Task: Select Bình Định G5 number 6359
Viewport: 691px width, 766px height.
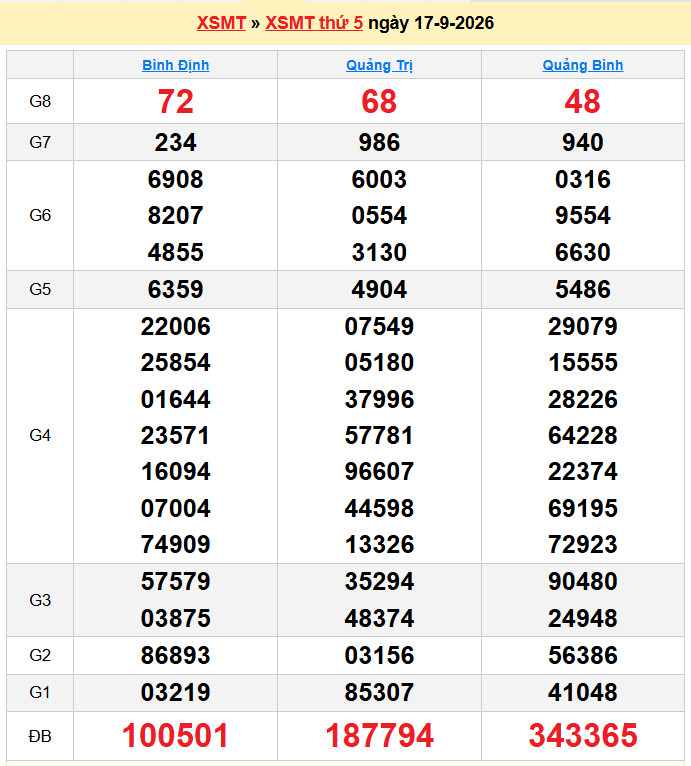Action: click(175, 289)
